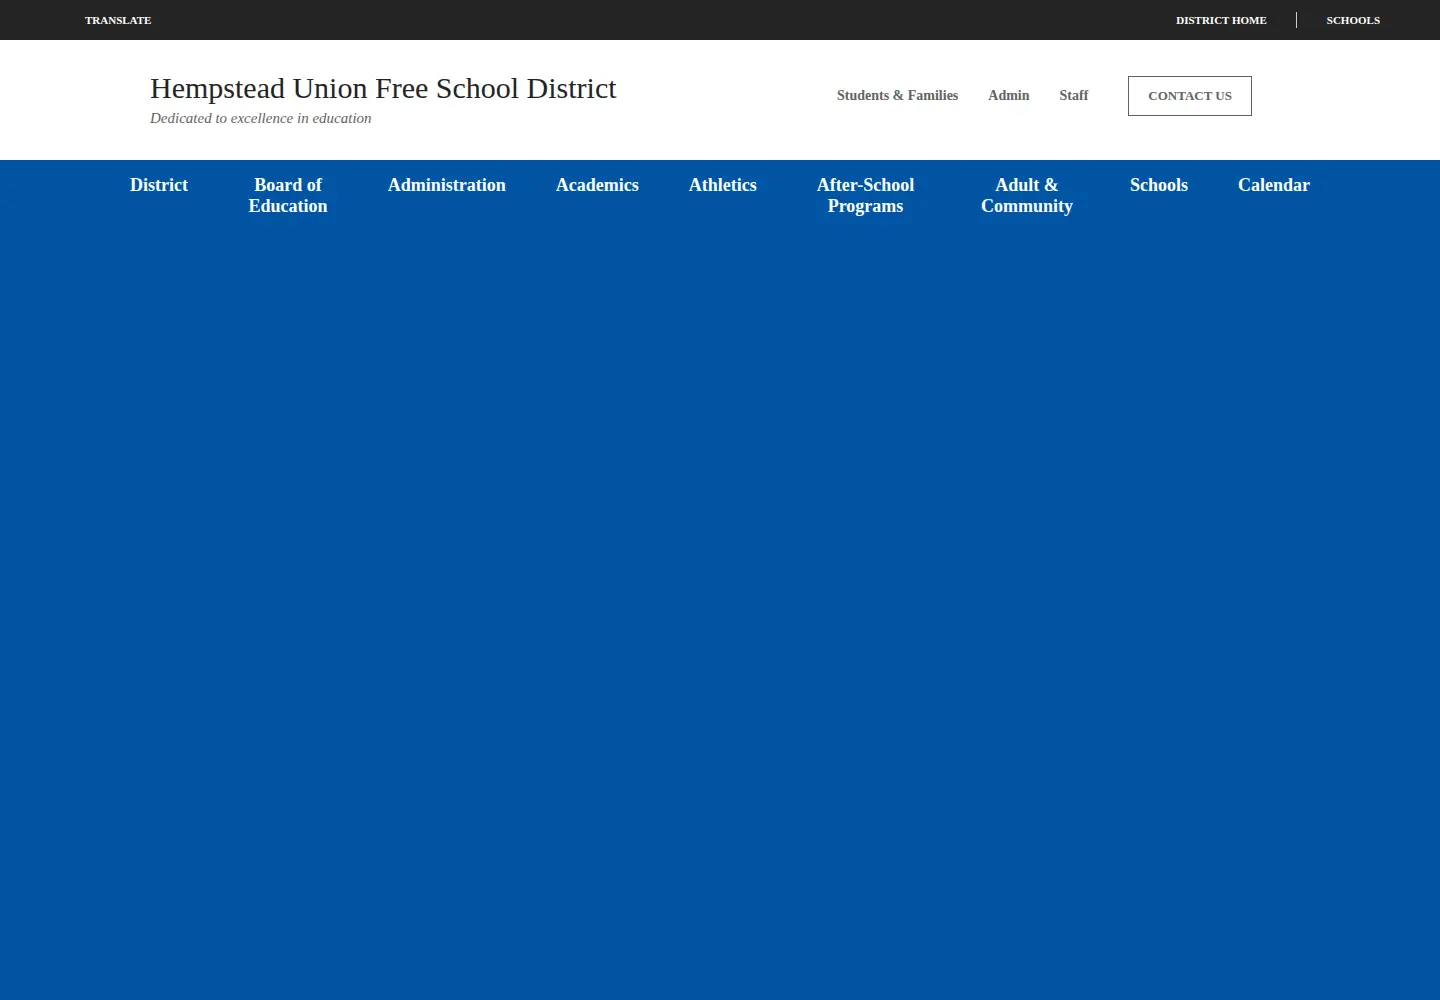Screen dimensions: 1440x1000
Task: Select Schools in the blue navigation bar
Action: (1159, 185)
